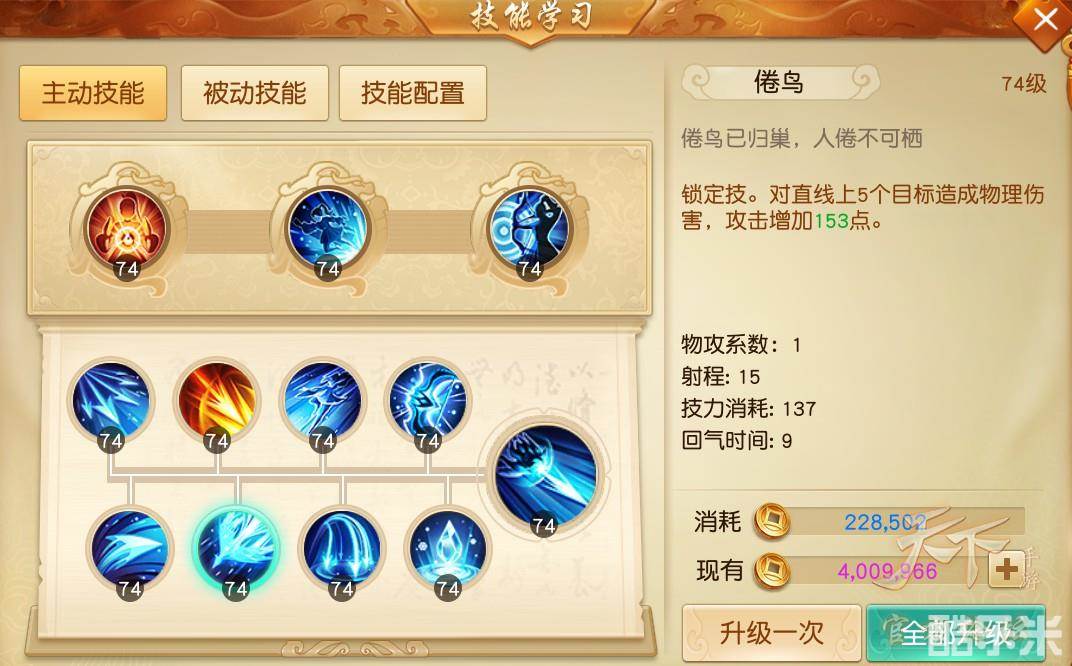The image size is (1072, 666).
Task: Pick the blue sweeping wind slash skill
Action: [130, 548]
